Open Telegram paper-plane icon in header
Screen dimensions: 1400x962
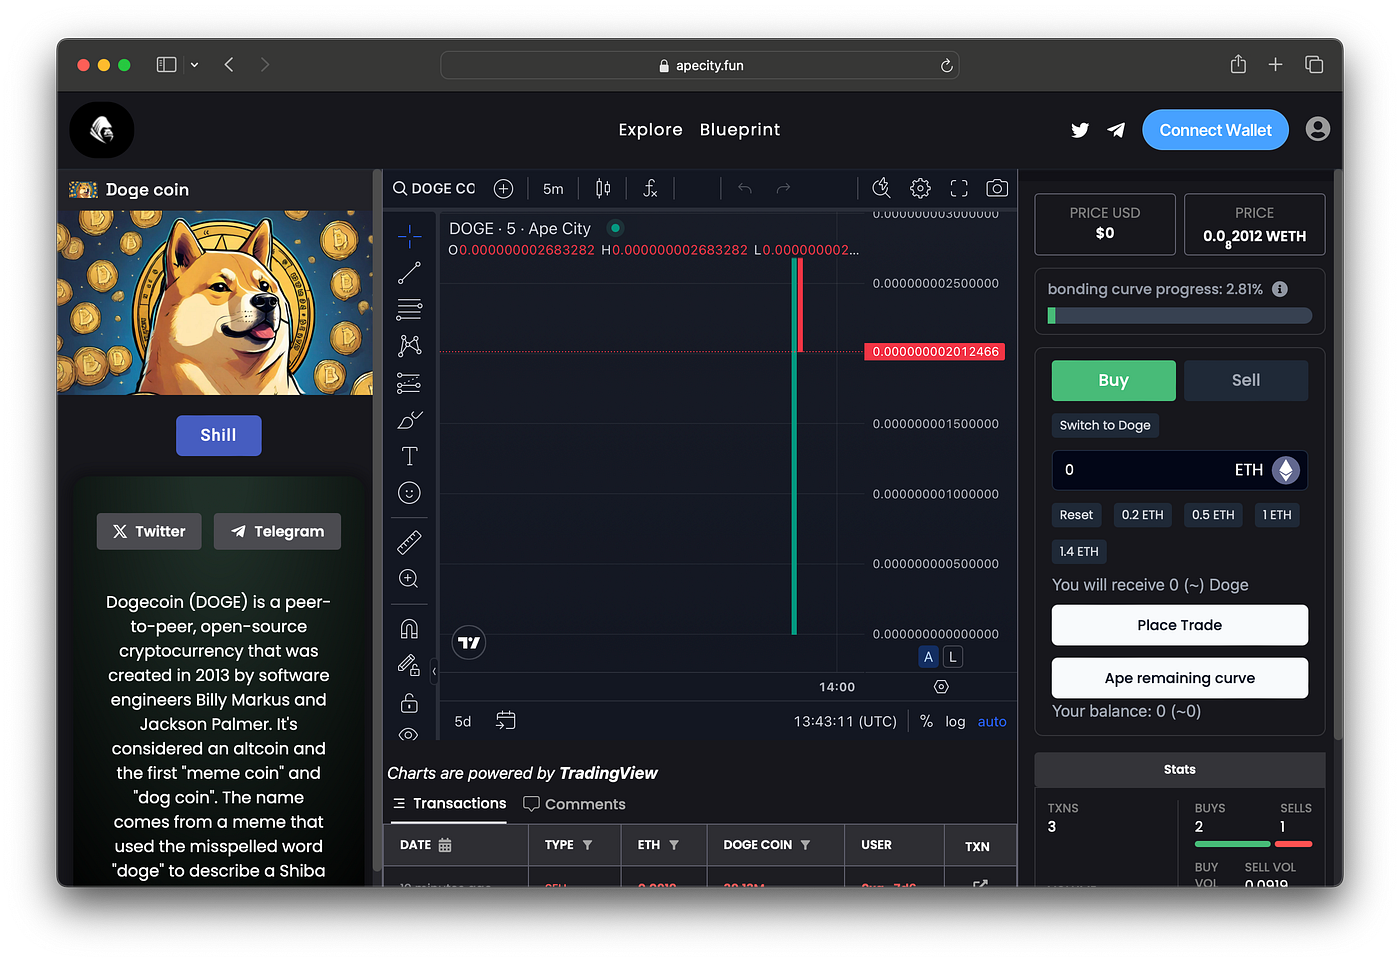tap(1116, 130)
